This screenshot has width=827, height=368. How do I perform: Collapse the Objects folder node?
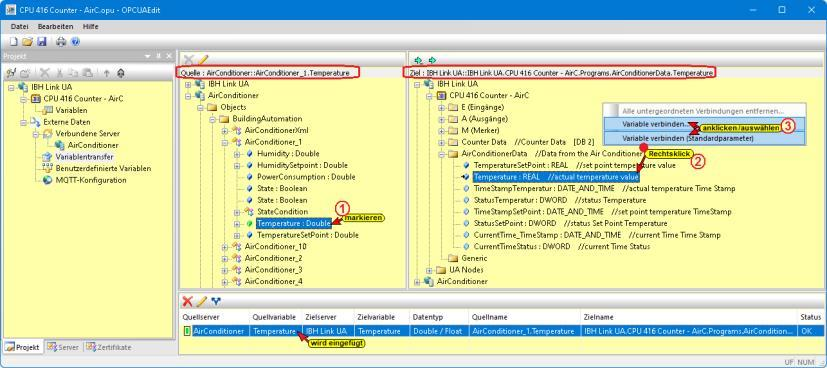click(x=200, y=108)
